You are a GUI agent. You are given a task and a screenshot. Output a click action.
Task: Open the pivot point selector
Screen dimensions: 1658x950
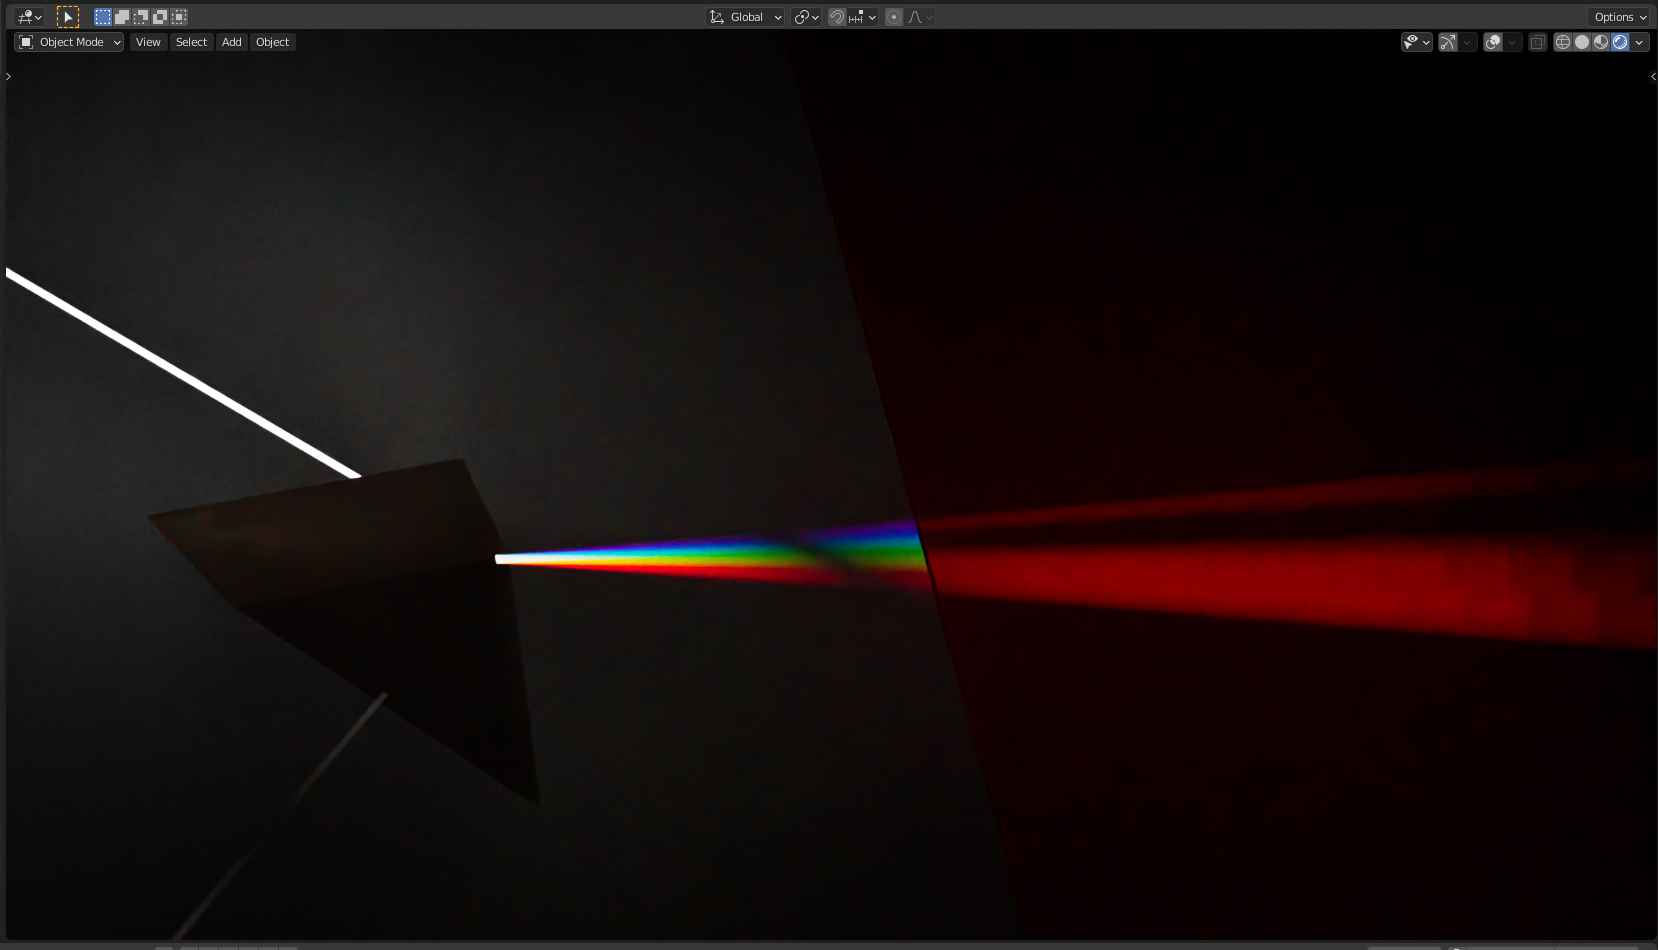806,17
